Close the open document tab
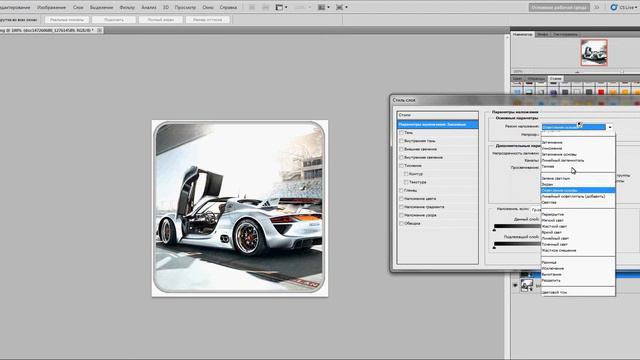 click(99, 30)
